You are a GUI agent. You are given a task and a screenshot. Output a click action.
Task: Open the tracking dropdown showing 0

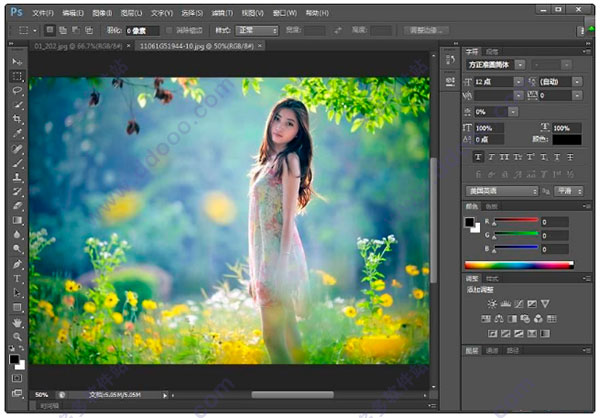tap(577, 95)
